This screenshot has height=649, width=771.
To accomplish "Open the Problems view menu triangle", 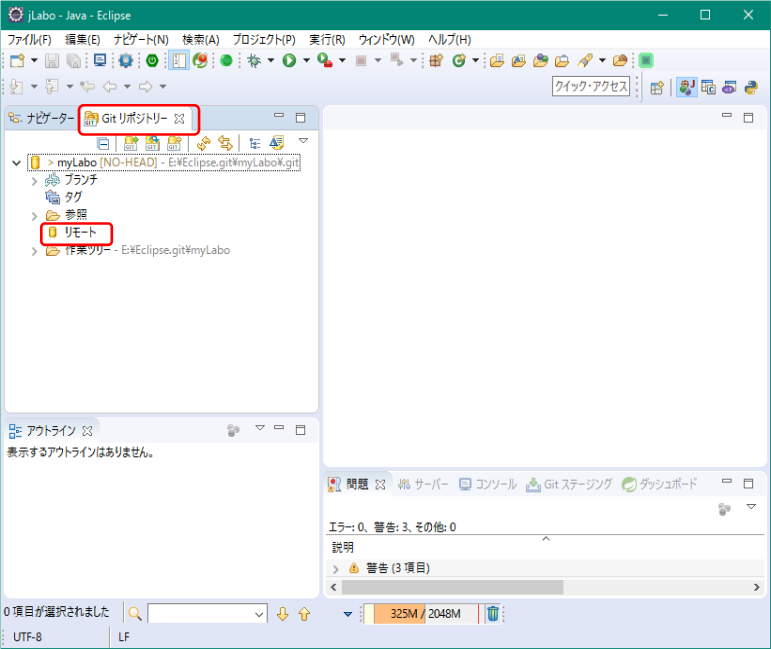I will [x=751, y=507].
